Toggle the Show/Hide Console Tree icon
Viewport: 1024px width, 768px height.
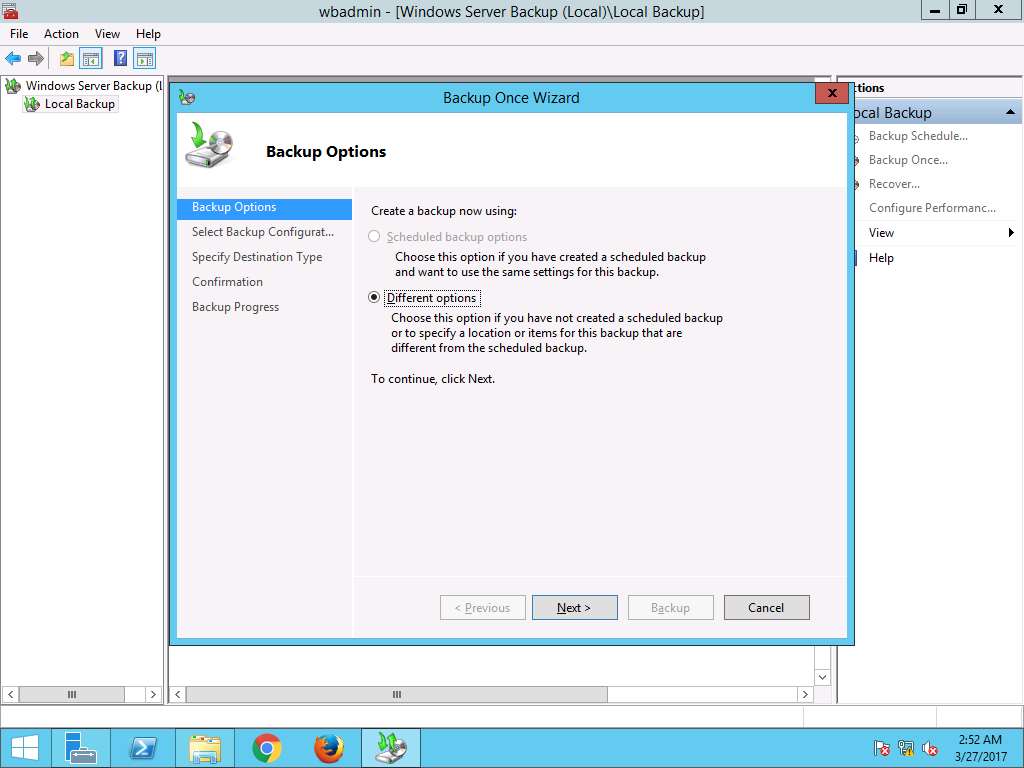click(91, 59)
